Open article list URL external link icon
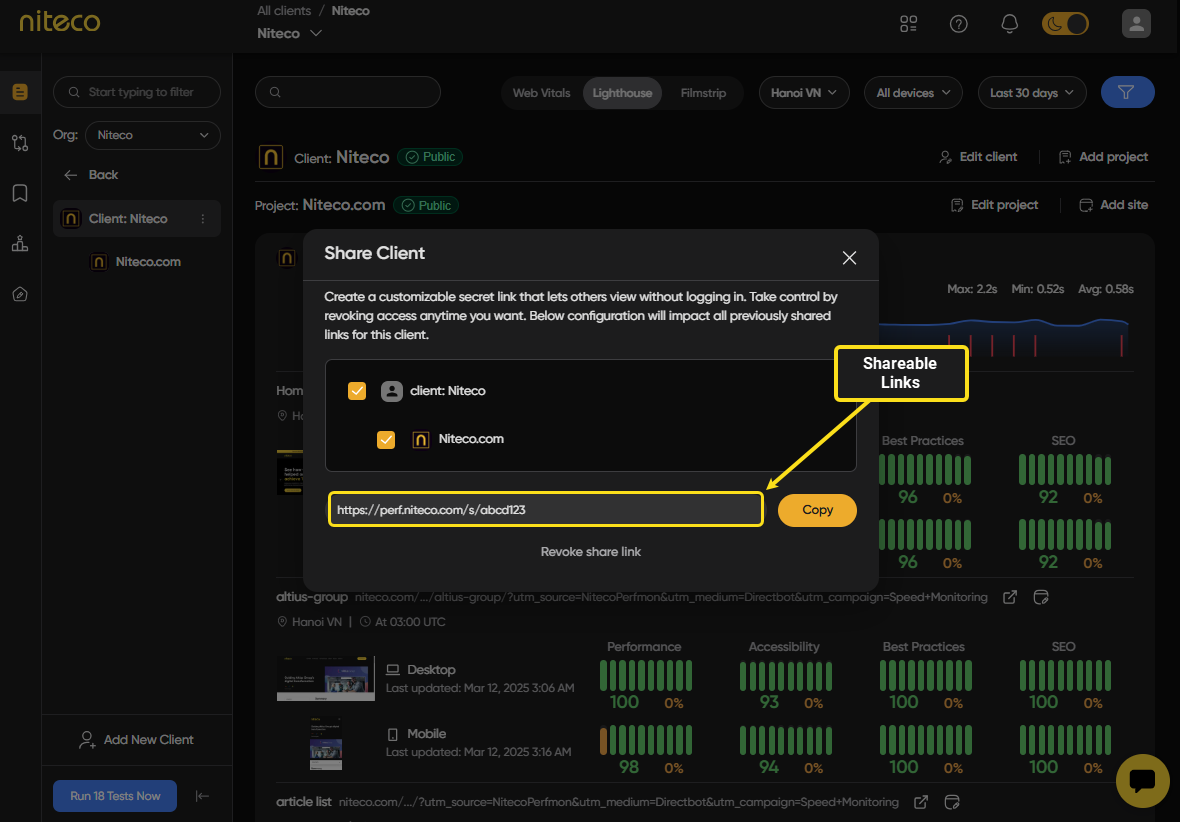1180x822 pixels. (920, 802)
